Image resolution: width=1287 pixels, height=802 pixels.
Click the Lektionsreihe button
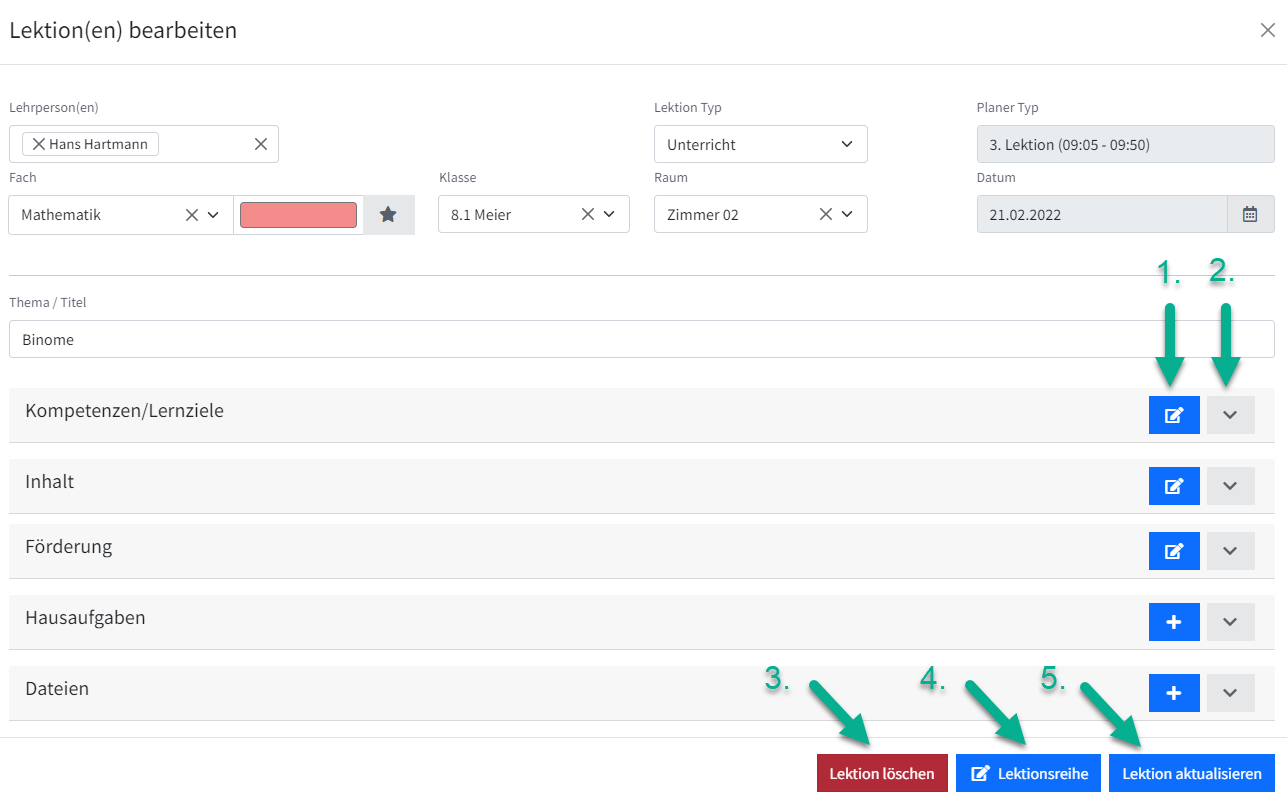pyautogui.click(x=1029, y=773)
